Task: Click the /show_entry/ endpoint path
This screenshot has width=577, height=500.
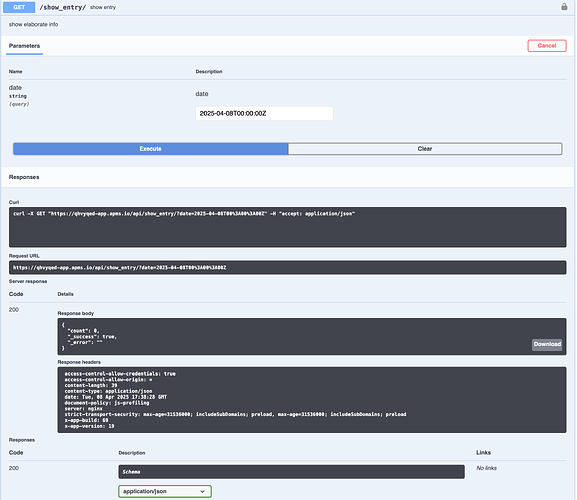Action: [x=63, y=7]
